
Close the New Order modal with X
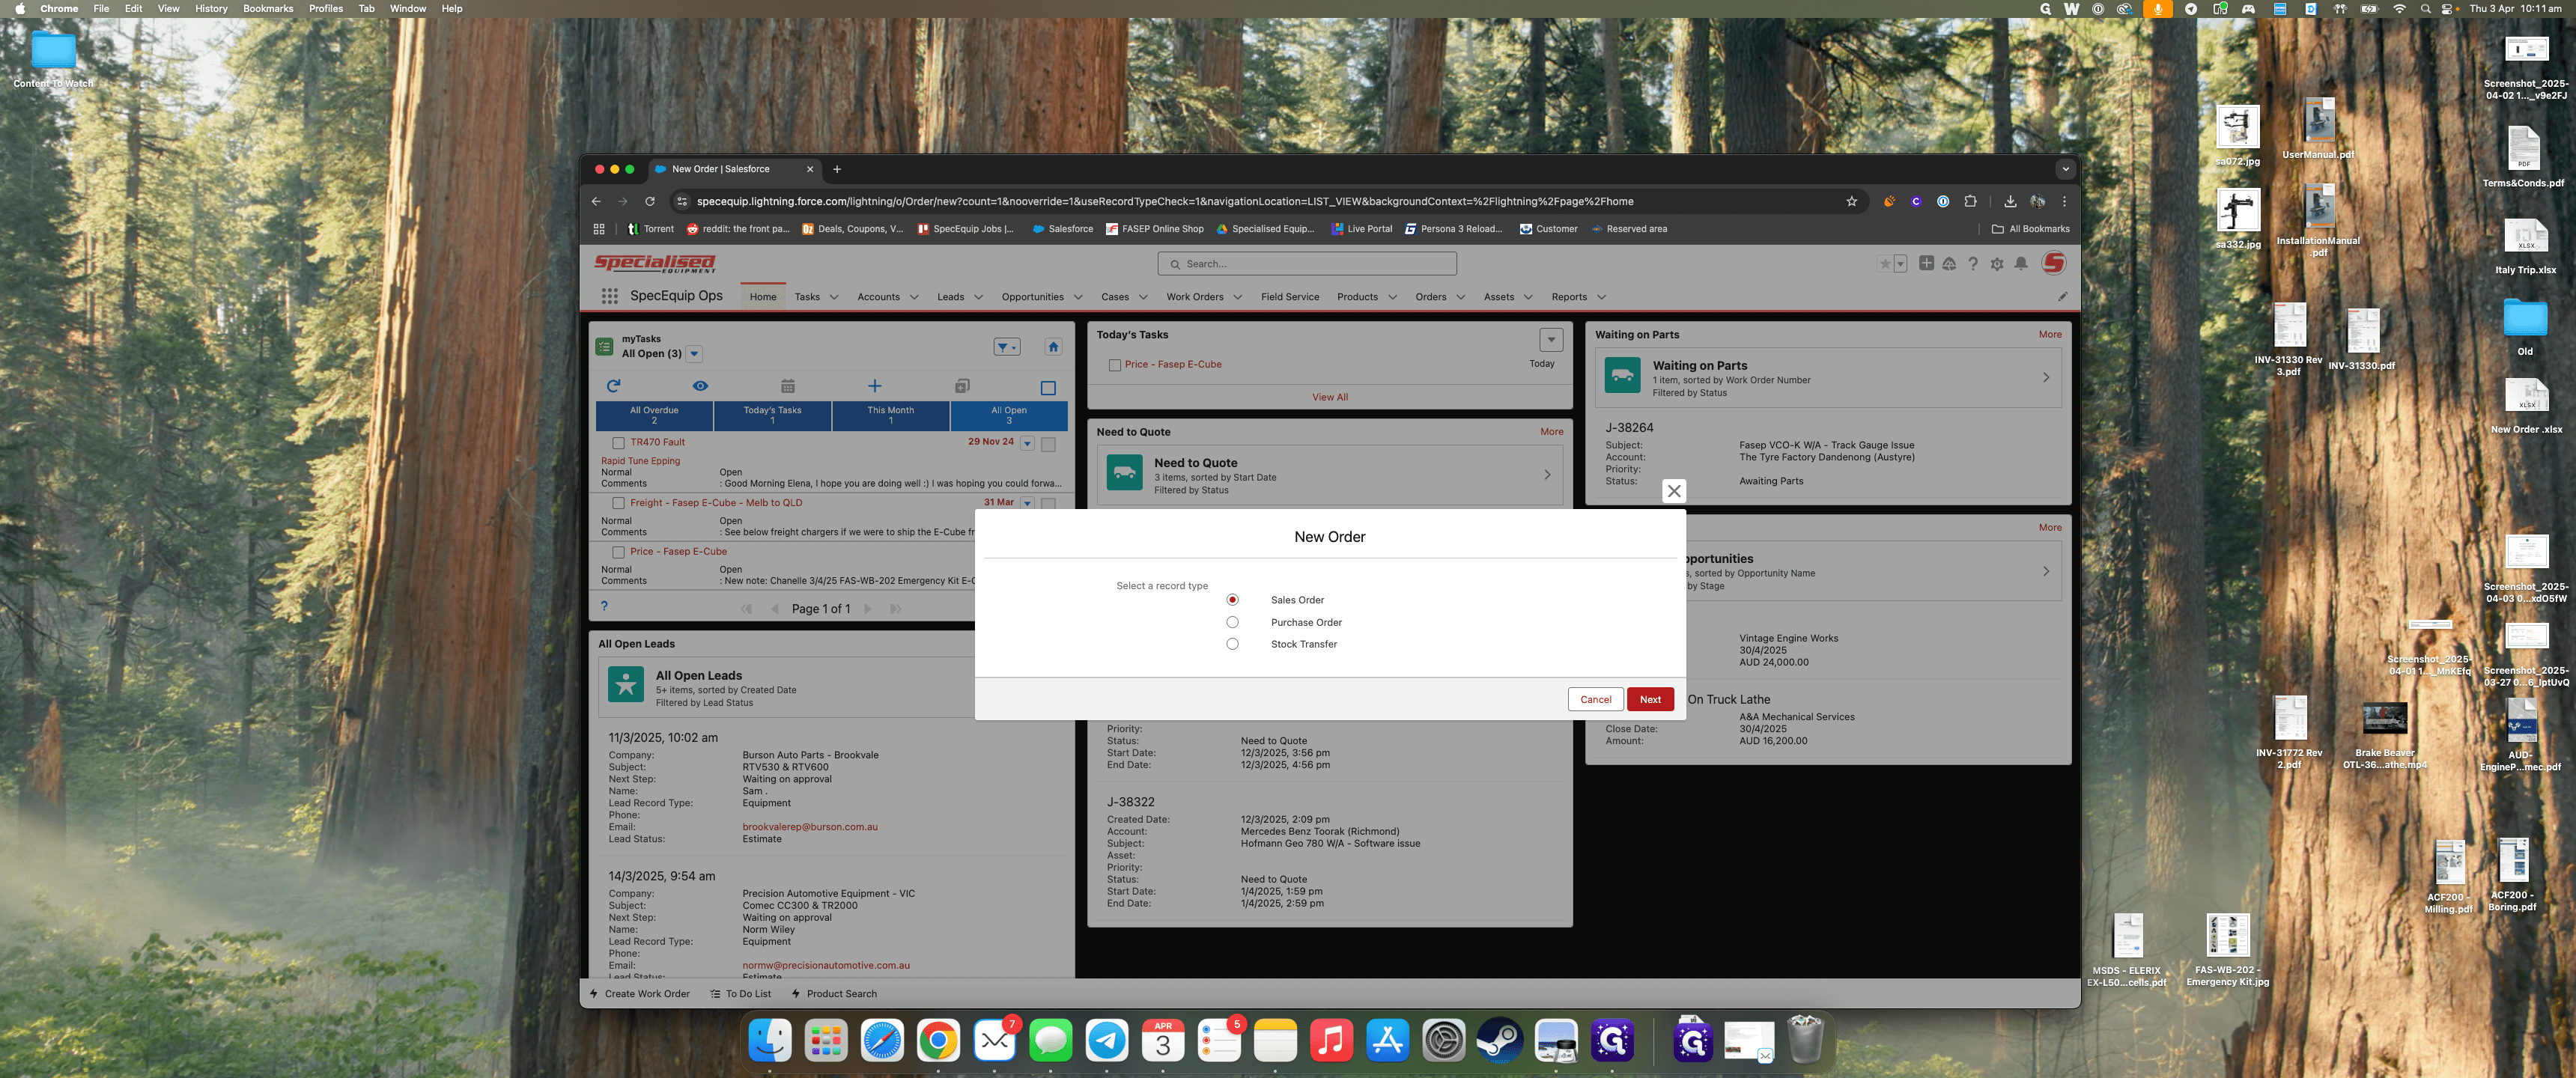(1673, 491)
